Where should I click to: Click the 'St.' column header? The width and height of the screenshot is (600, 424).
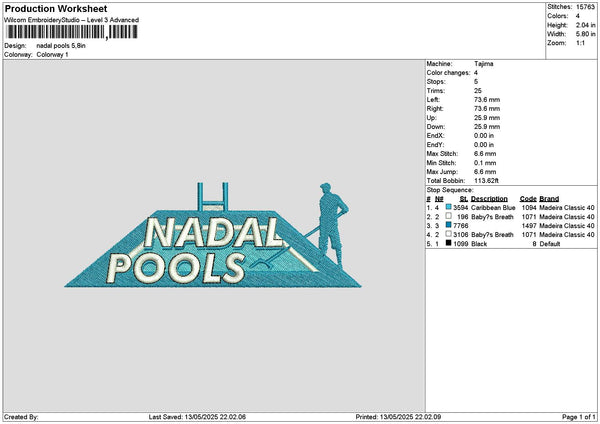[x=464, y=199]
